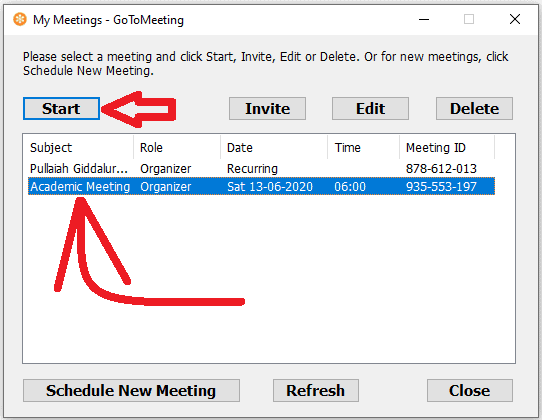The height and width of the screenshot is (420, 542).
Task: Delete the selected meeting
Action: pos(474,109)
